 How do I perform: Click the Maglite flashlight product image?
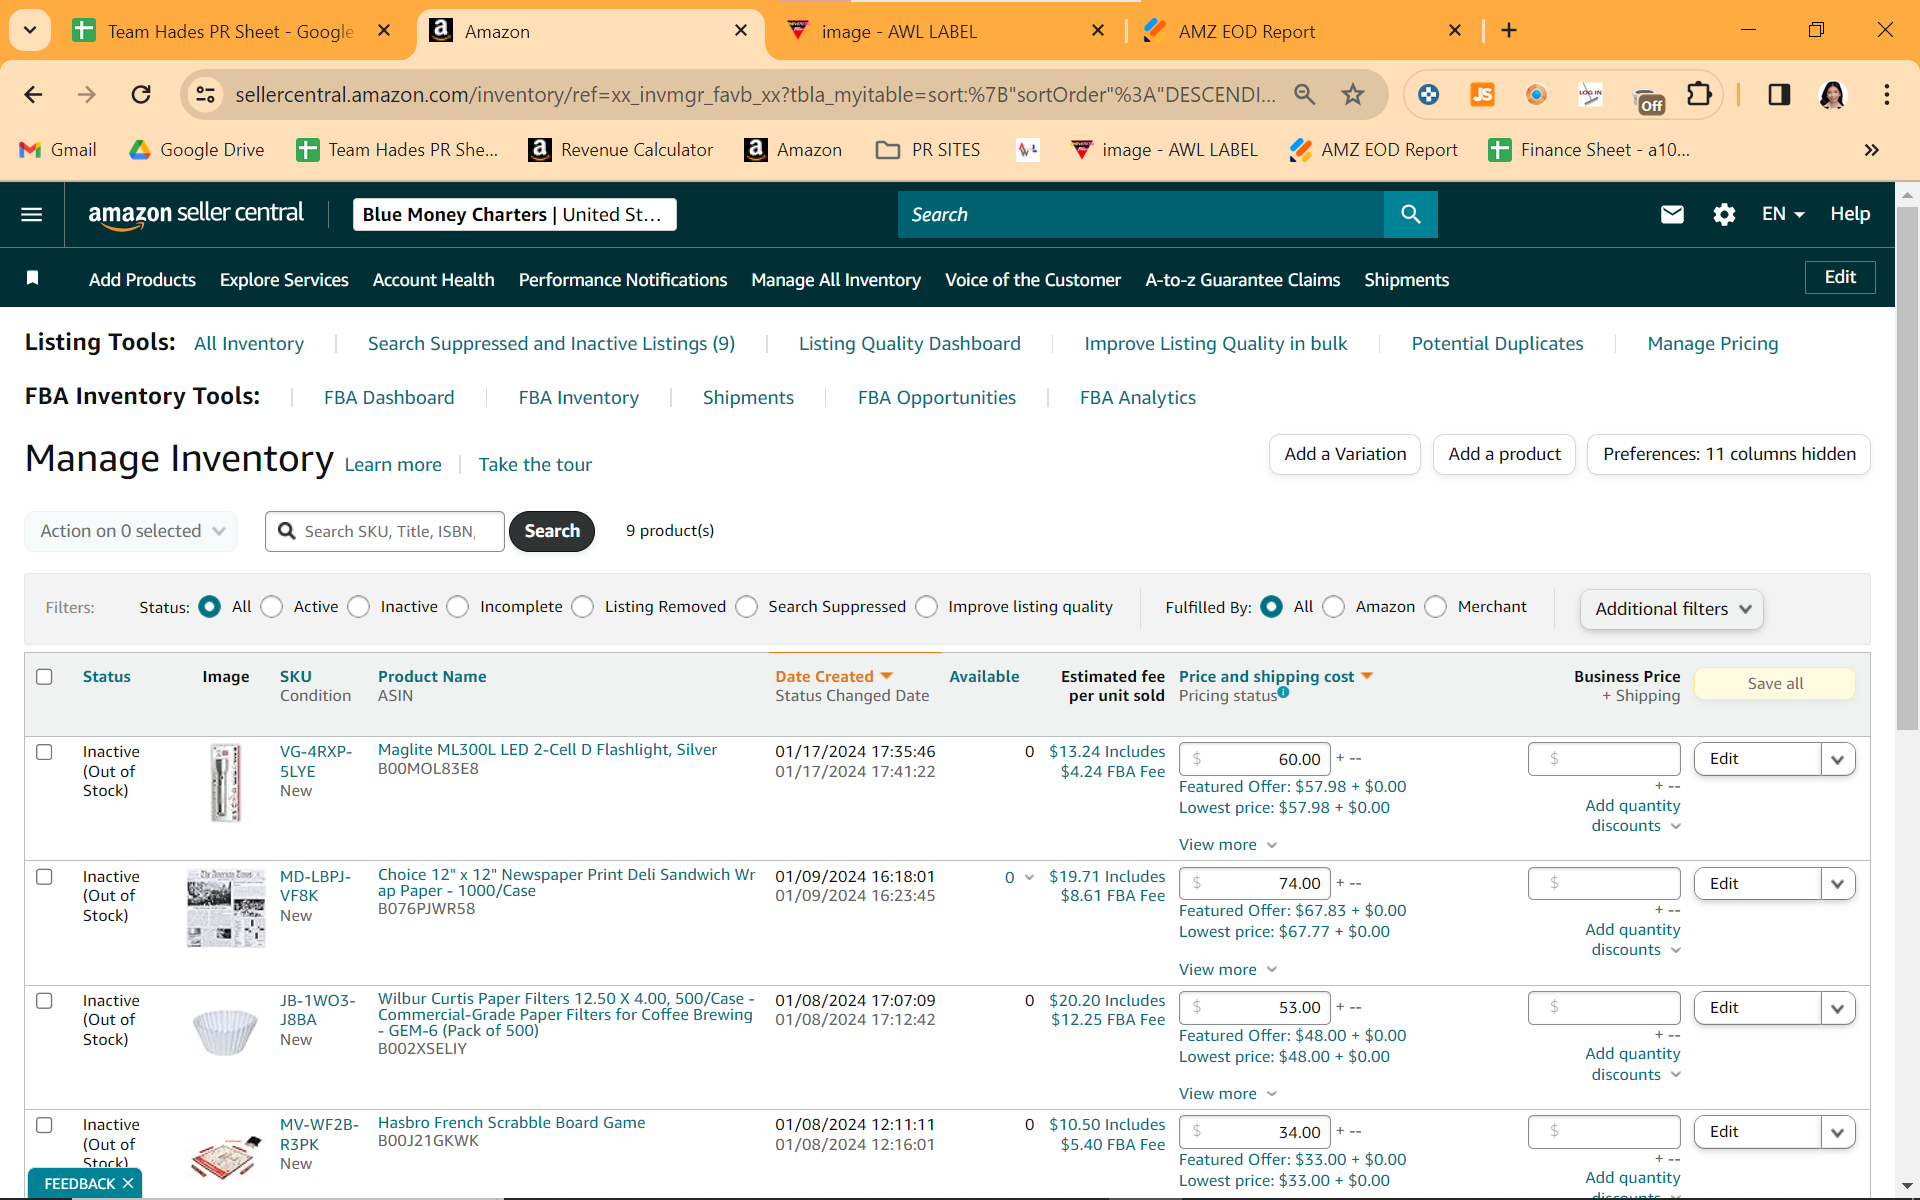226,783
